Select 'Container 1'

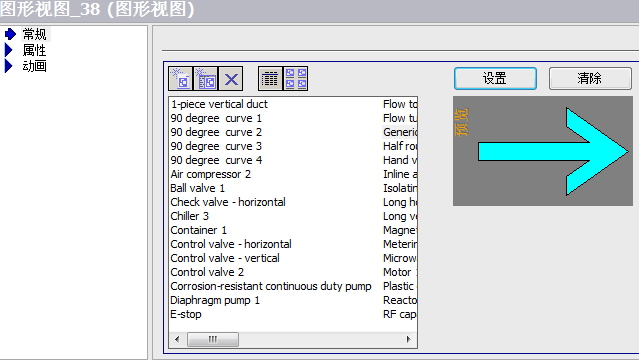click(198, 230)
